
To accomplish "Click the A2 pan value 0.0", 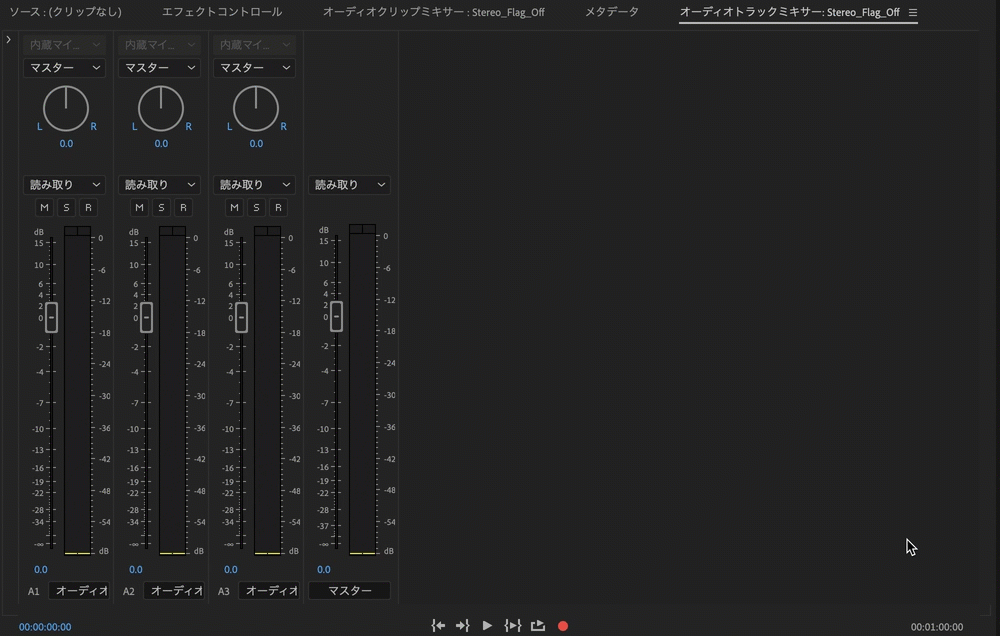I will pos(161,144).
